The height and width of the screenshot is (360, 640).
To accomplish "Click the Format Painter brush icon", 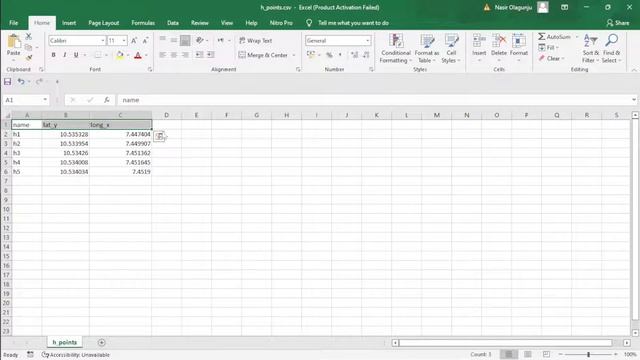I will (29, 58).
